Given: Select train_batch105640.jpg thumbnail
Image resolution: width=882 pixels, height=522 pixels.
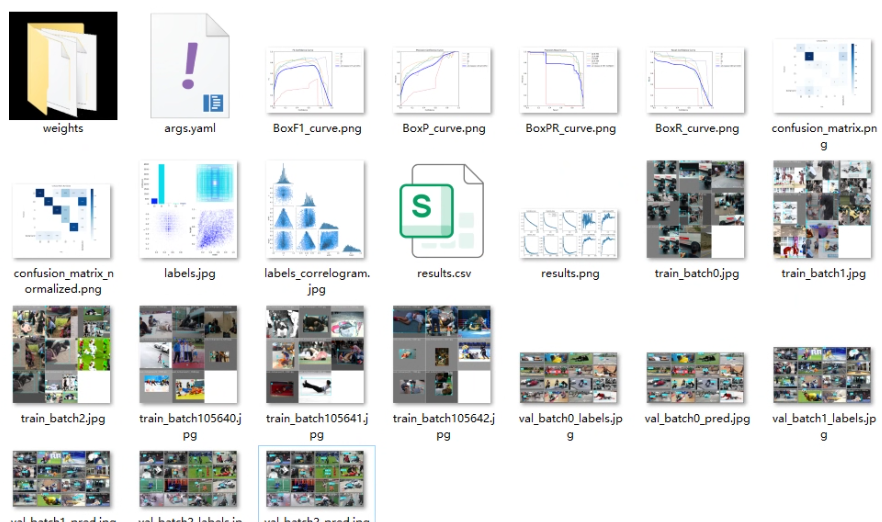Looking at the screenshot, I should 188,354.
